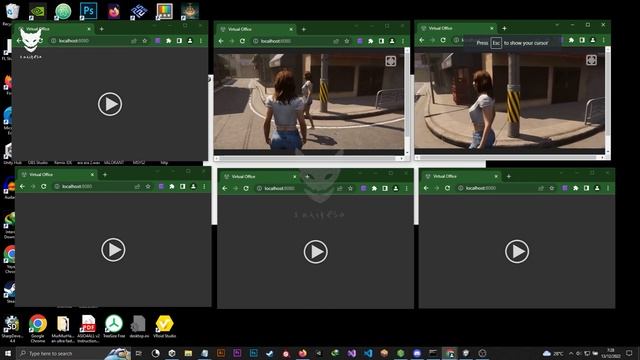This screenshot has width=640, height=360.
Task: Click the localhost address bar in the bottom-left window
Action: coord(93,187)
